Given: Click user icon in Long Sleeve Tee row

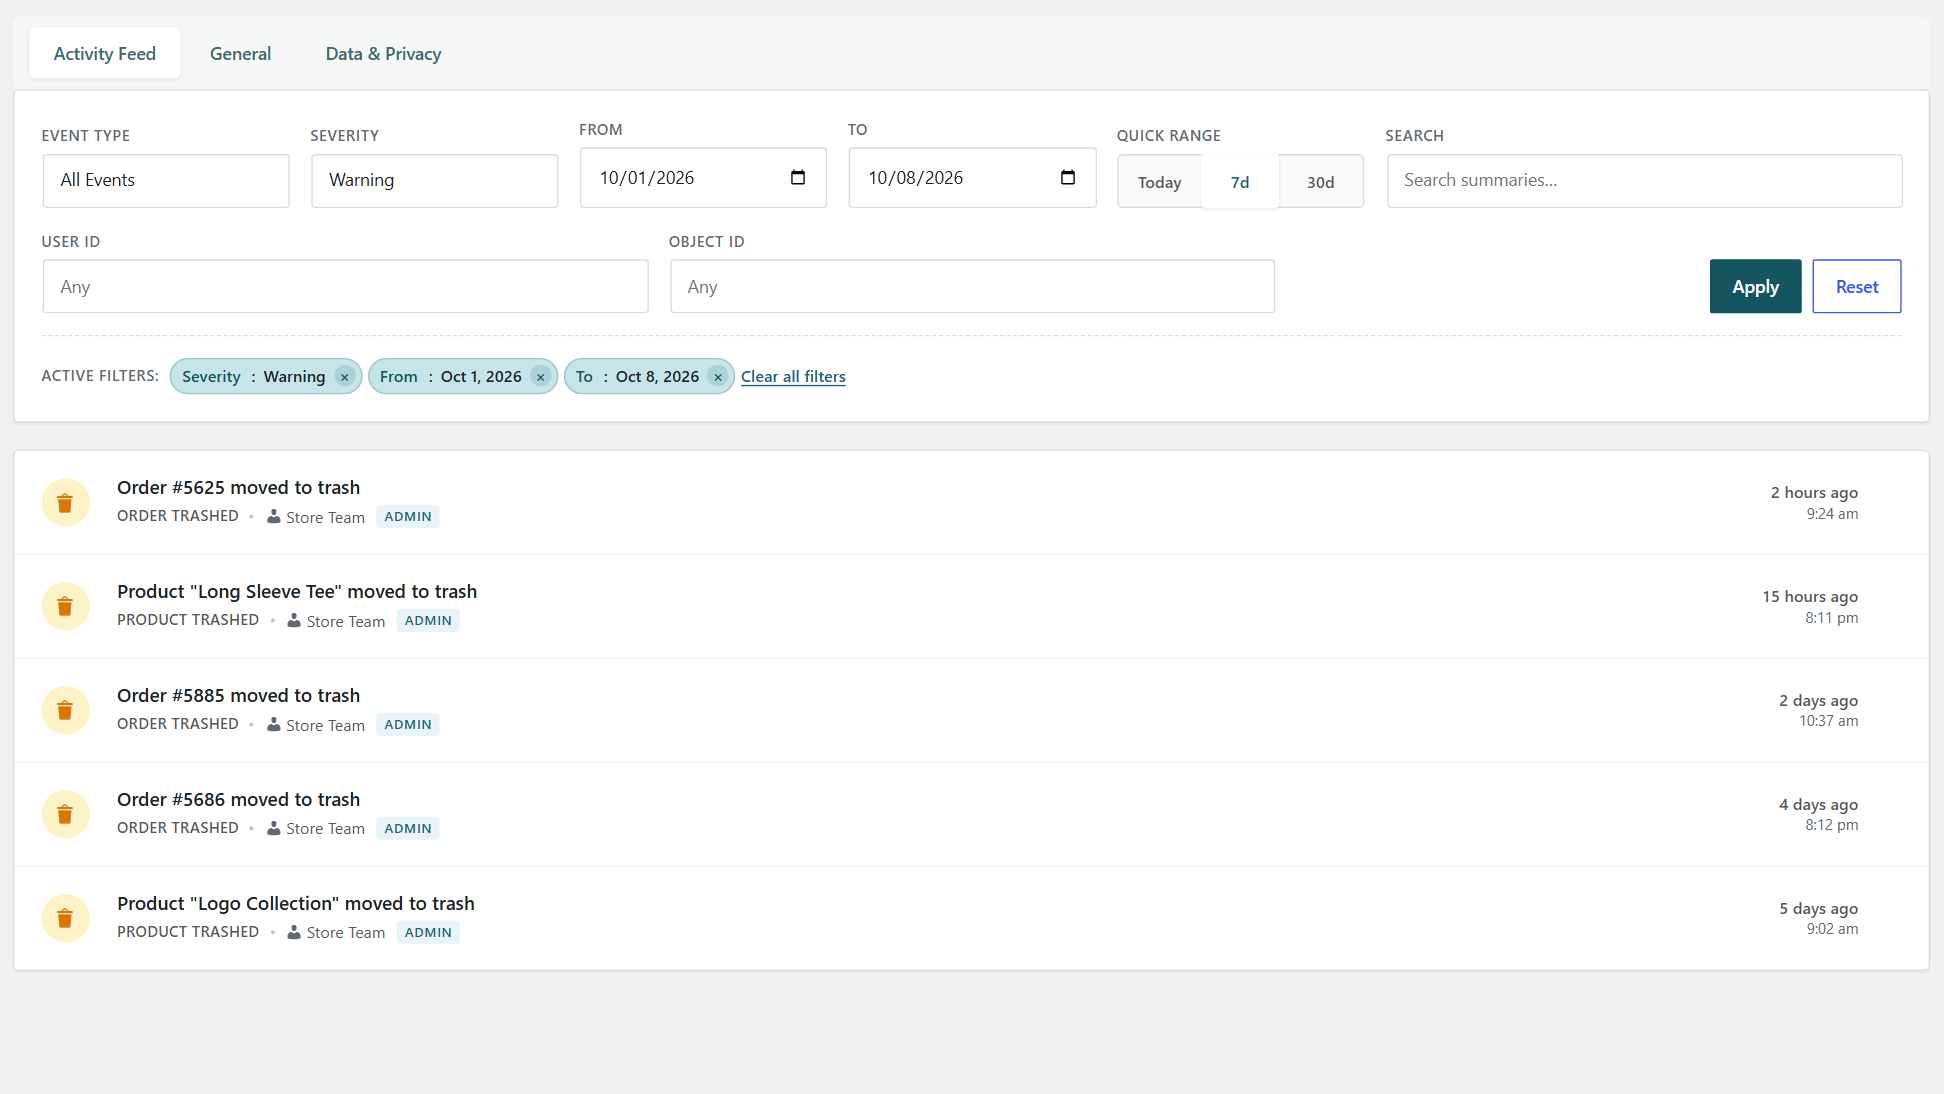Looking at the screenshot, I should point(294,620).
